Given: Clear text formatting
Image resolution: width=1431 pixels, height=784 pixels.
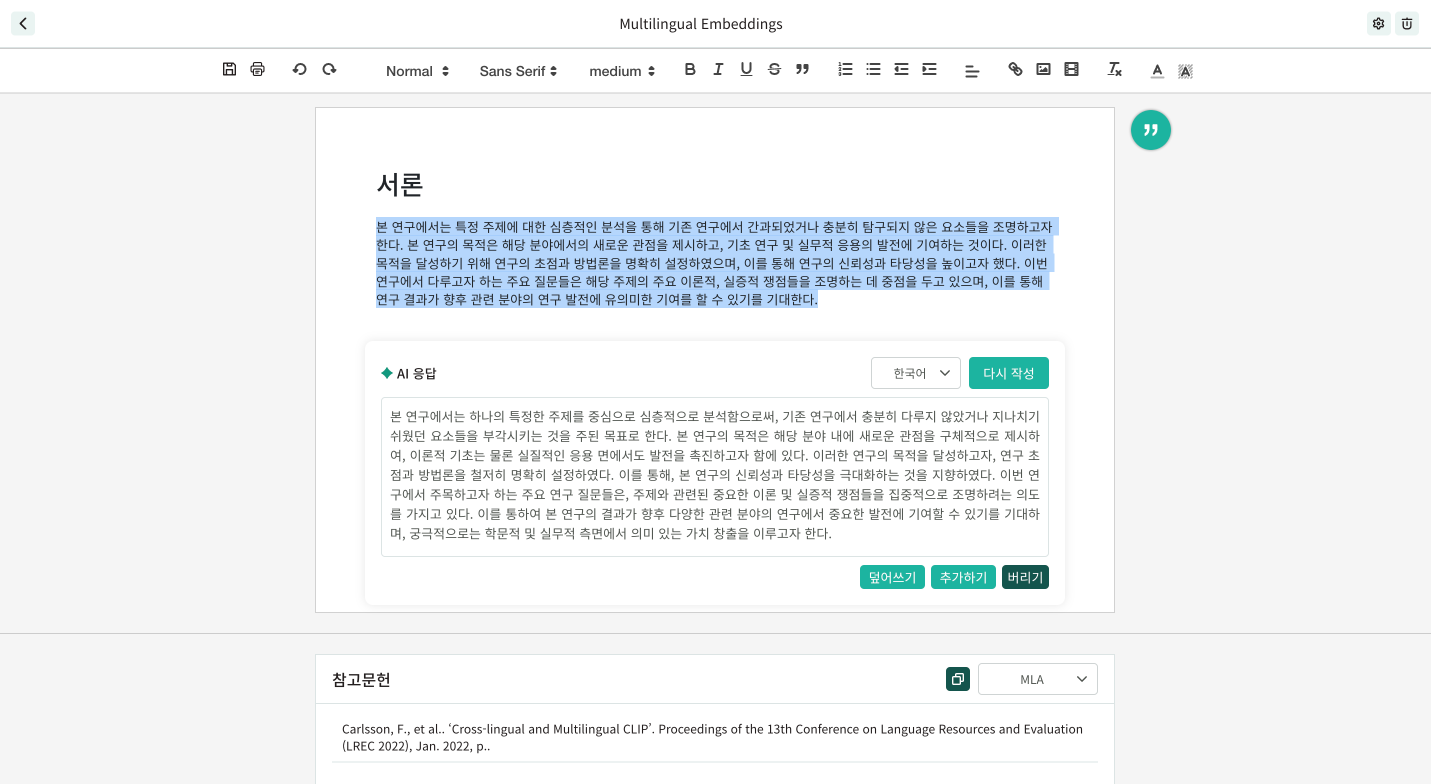Looking at the screenshot, I should 1114,69.
